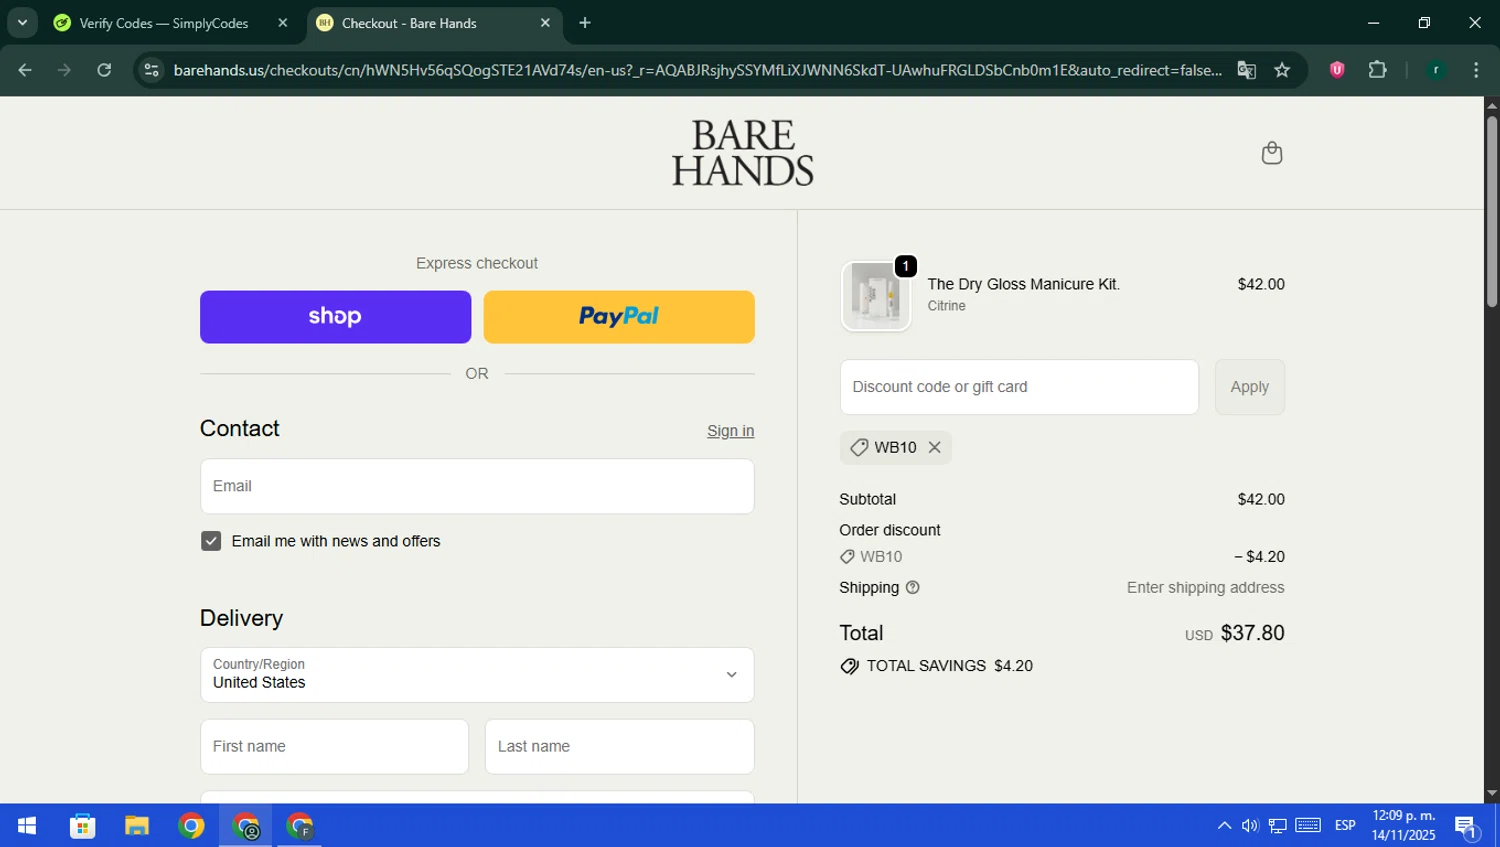Click the Last name field

coord(619,747)
